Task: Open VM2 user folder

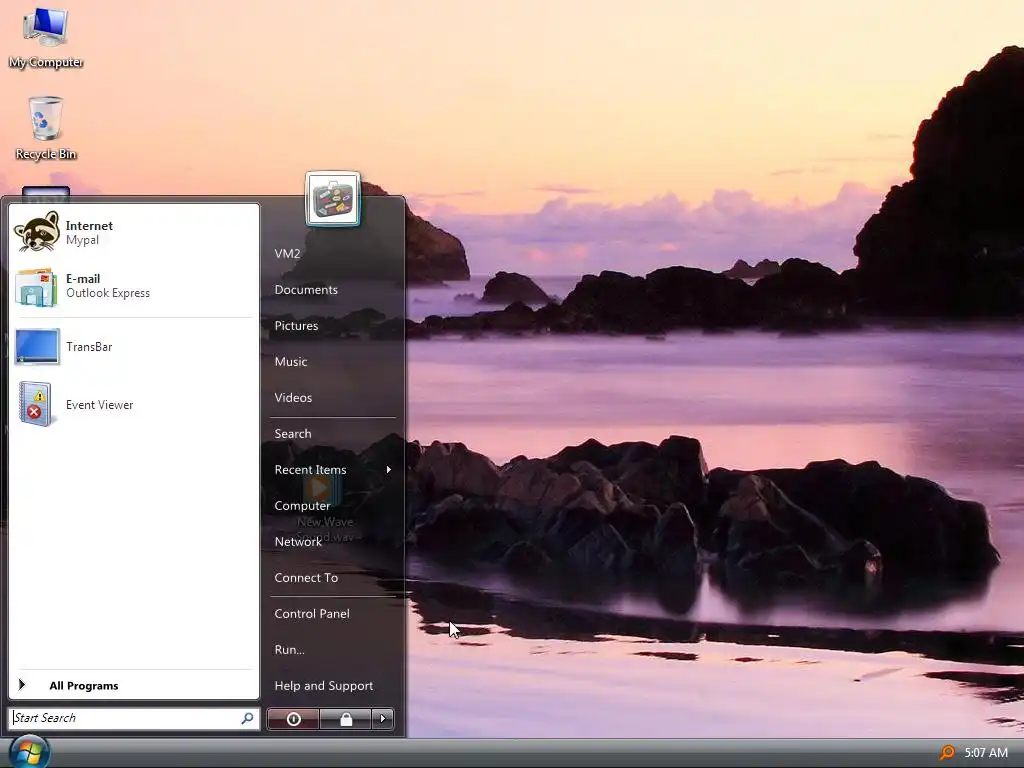Action: (287, 253)
